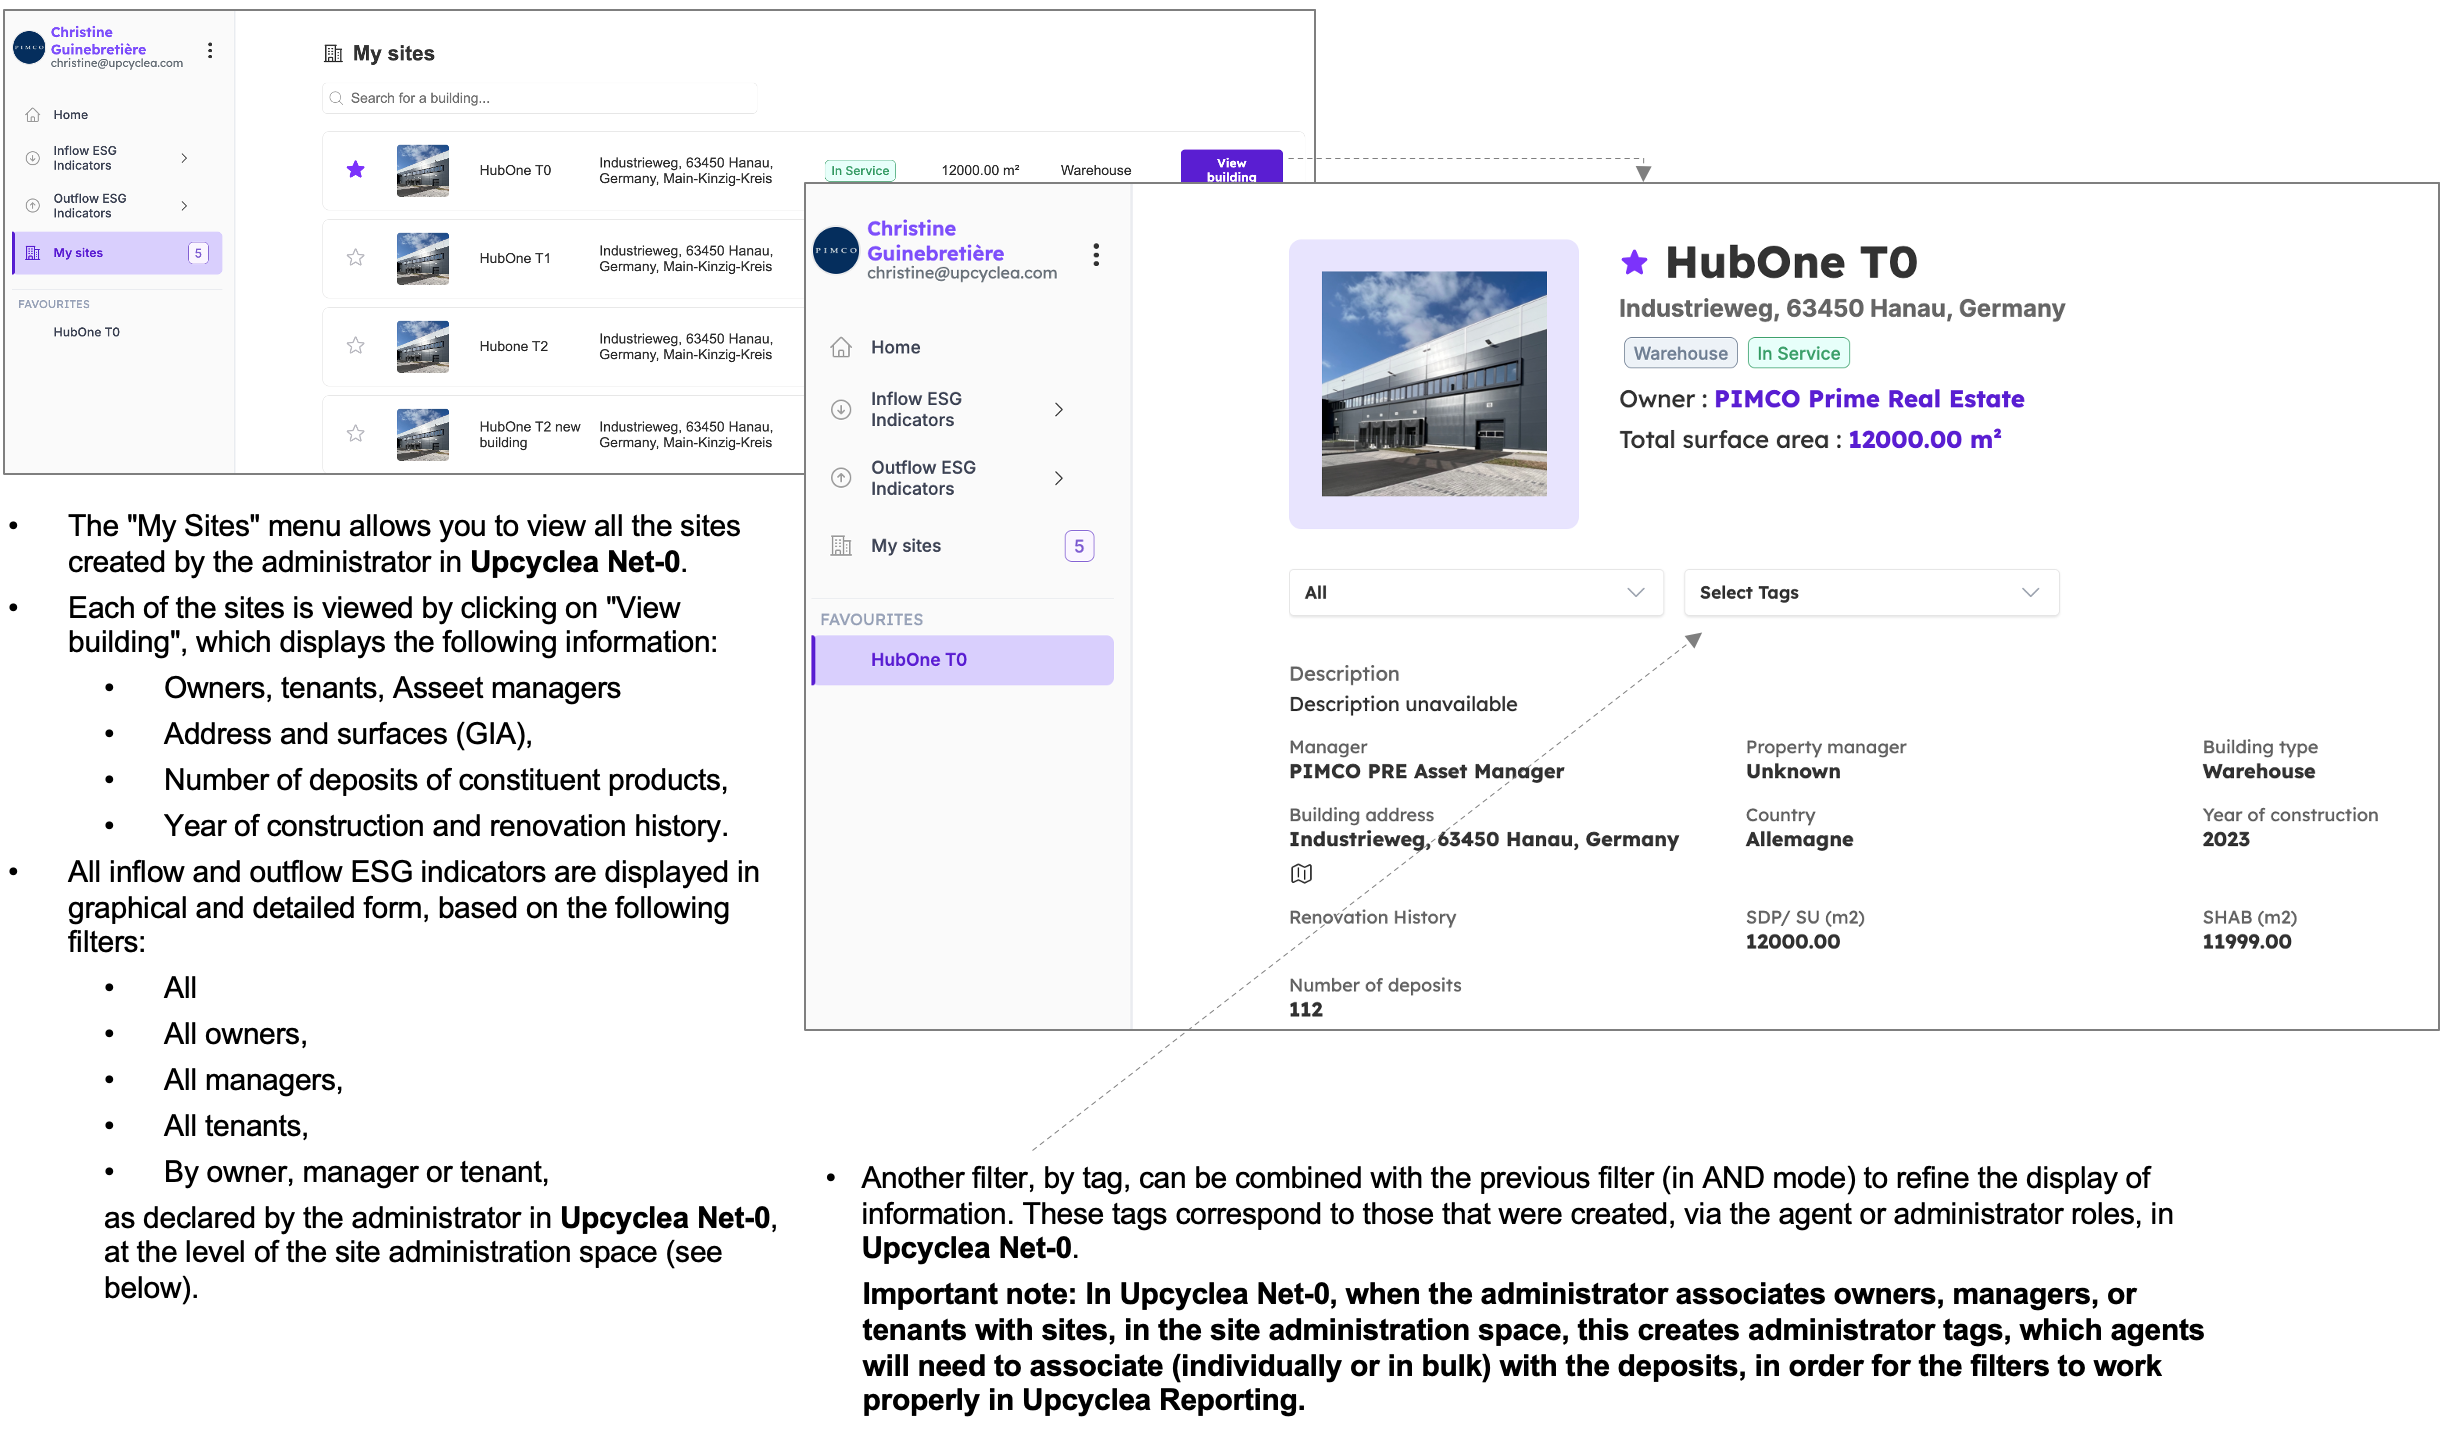This screenshot has width=2448, height=1432.
Task: Click the search magnifier icon in building search
Action: (x=337, y=98)
